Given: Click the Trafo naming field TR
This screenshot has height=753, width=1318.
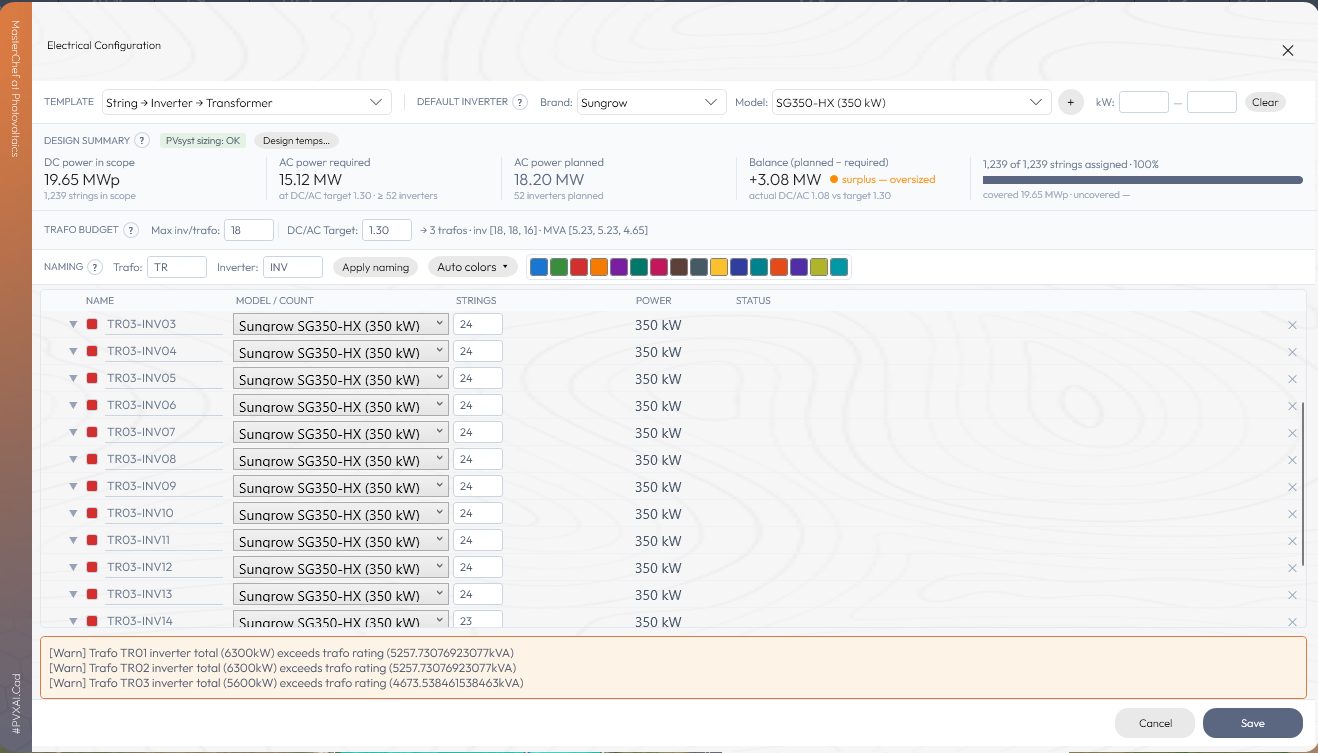Looking at the screenshot, I should pyautogui.click(x=177, y=267).
